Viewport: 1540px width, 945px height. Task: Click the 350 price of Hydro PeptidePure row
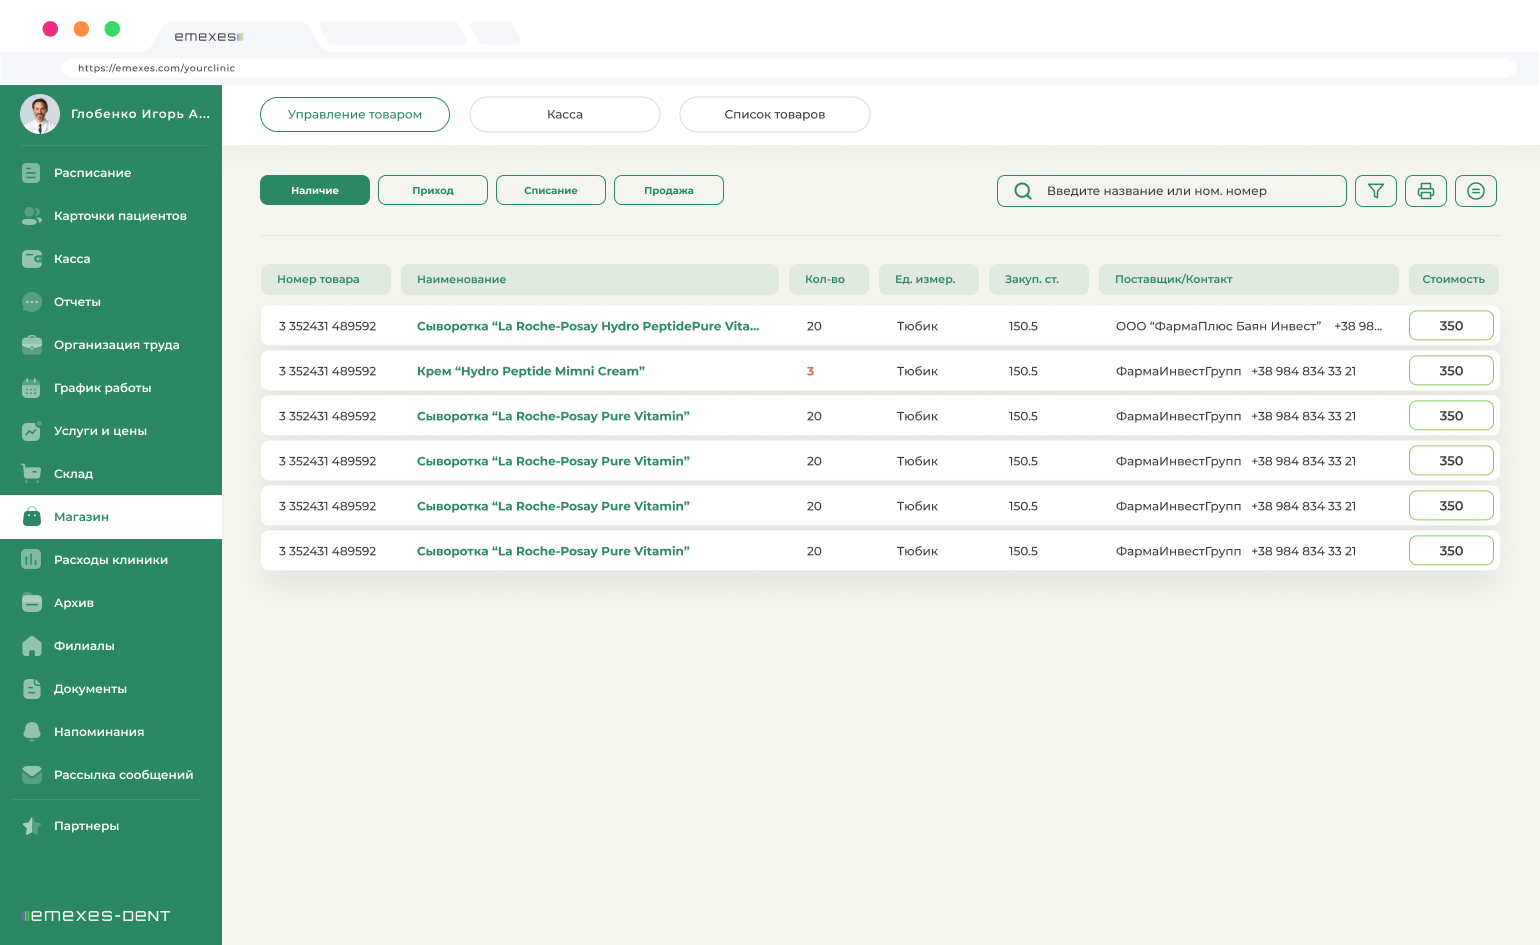(x=1451, y=326)
